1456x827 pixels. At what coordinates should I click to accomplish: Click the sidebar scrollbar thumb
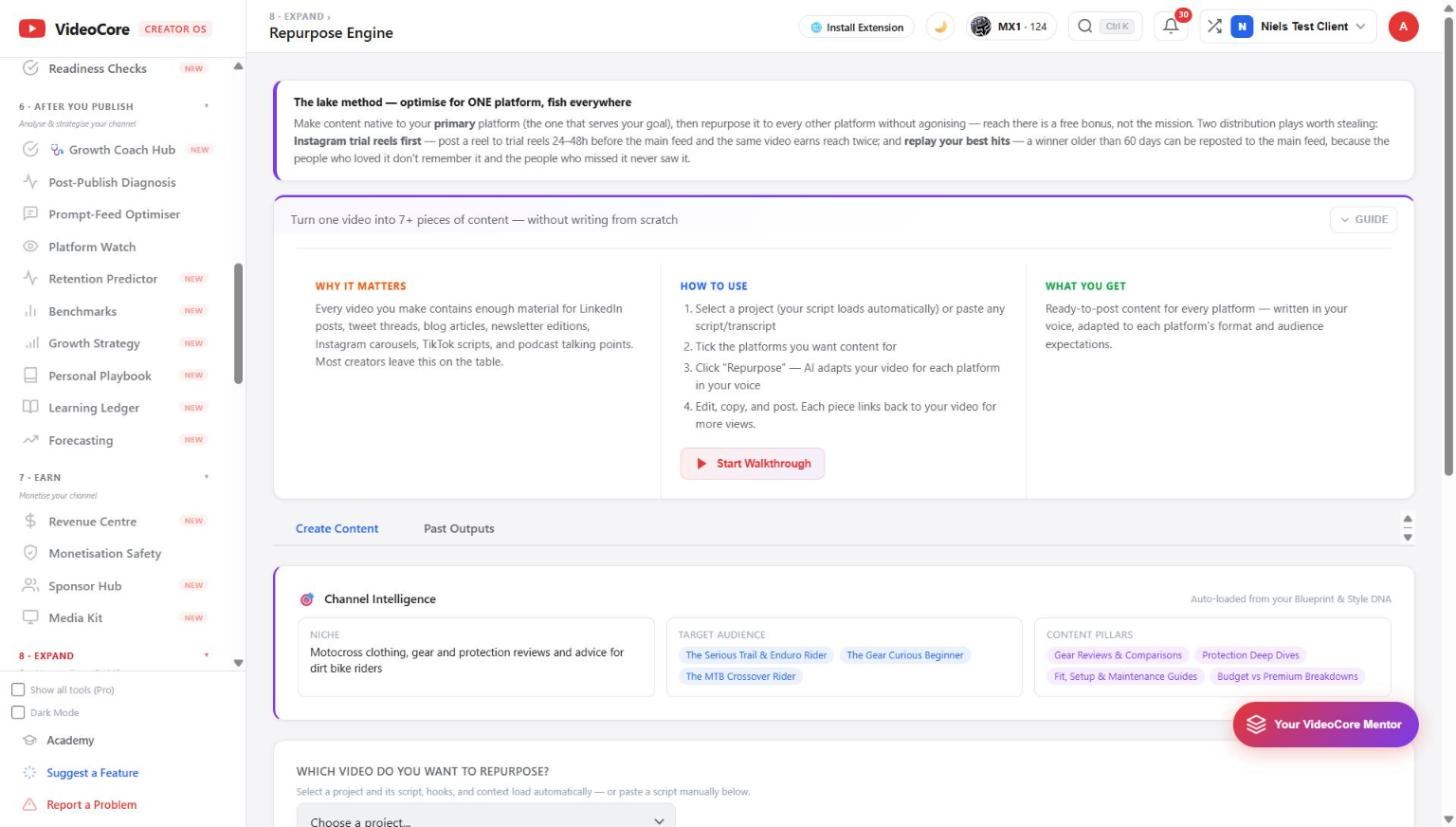coord(238,324)
